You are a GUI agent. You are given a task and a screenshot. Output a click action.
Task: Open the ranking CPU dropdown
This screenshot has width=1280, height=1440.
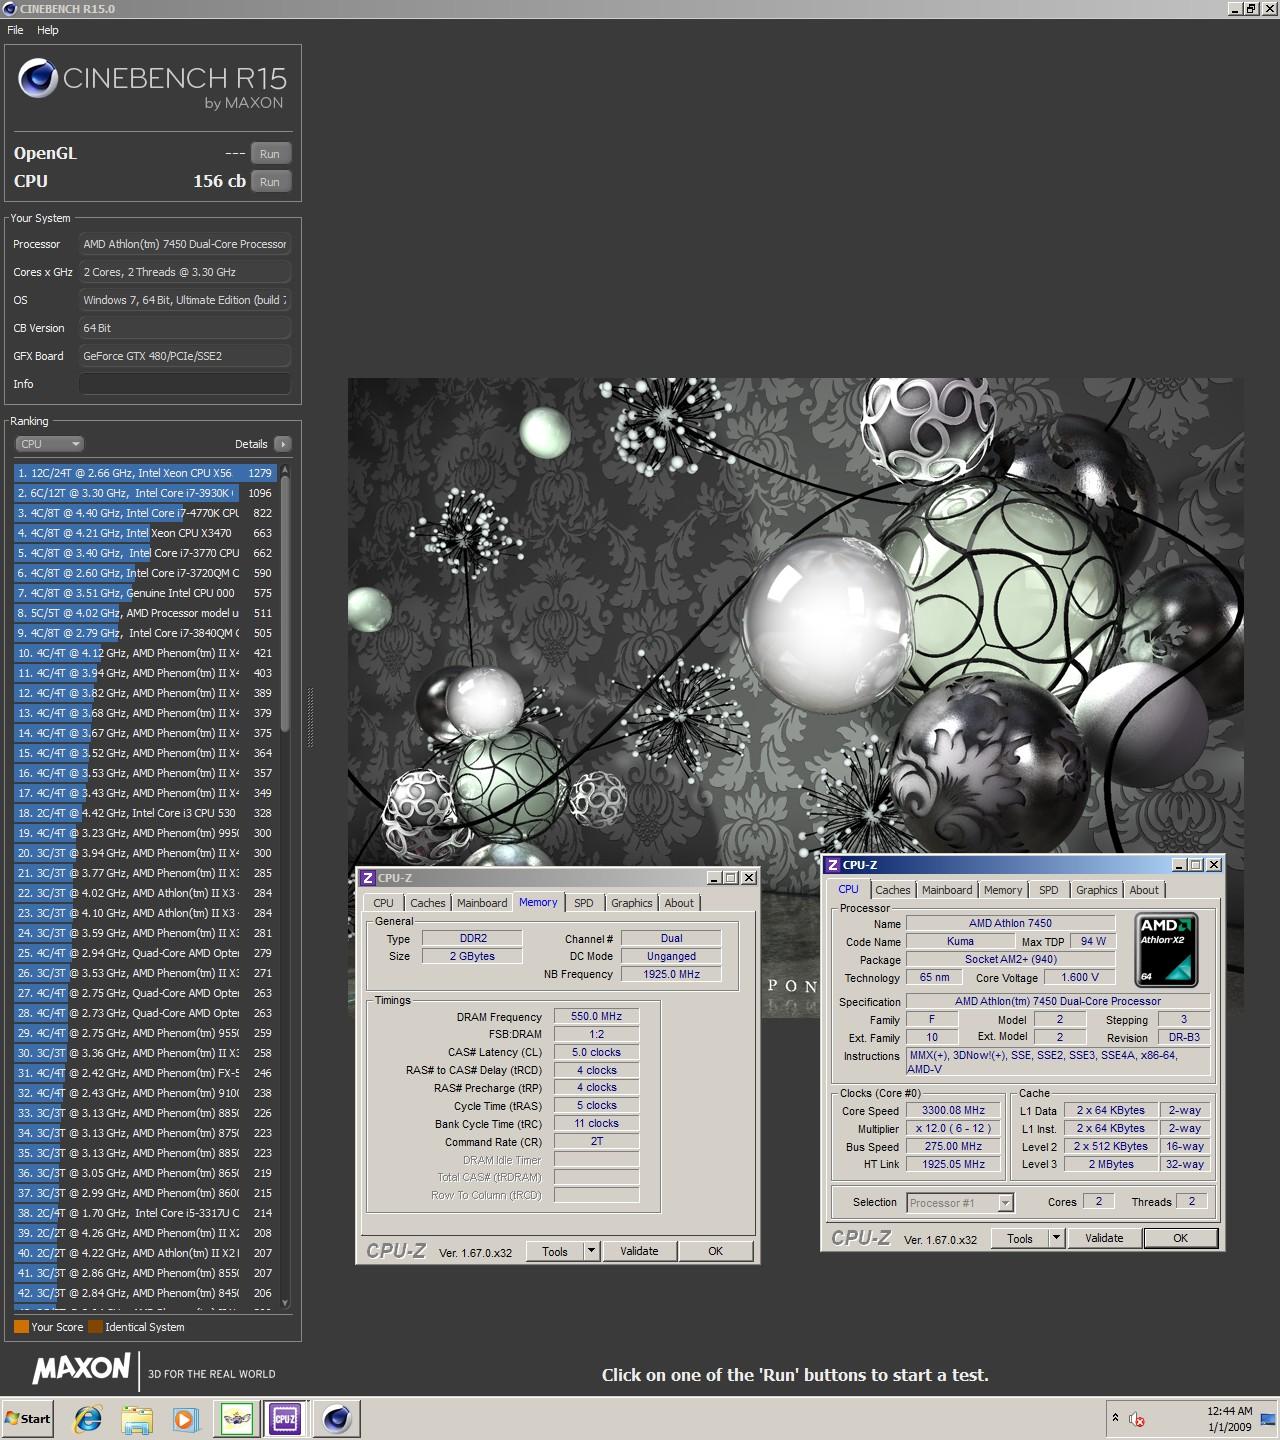click(x=49, y=444)
